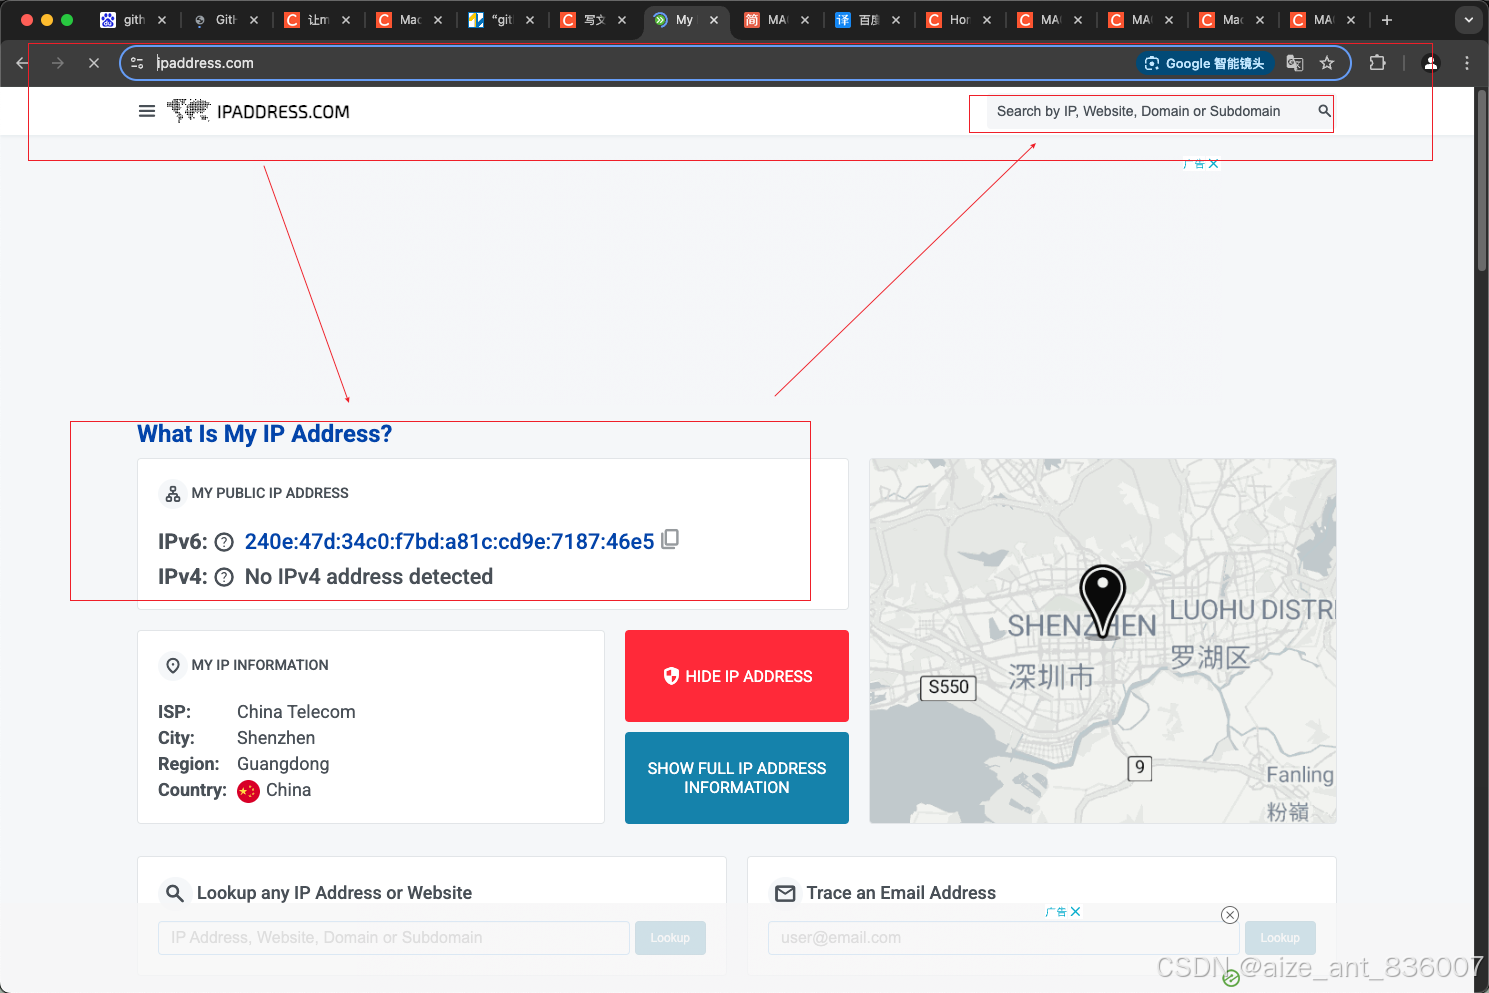Click the ipaddress.com URL in the address bar
This screenshot has width=1489, height=993.
tap(205, 63)
